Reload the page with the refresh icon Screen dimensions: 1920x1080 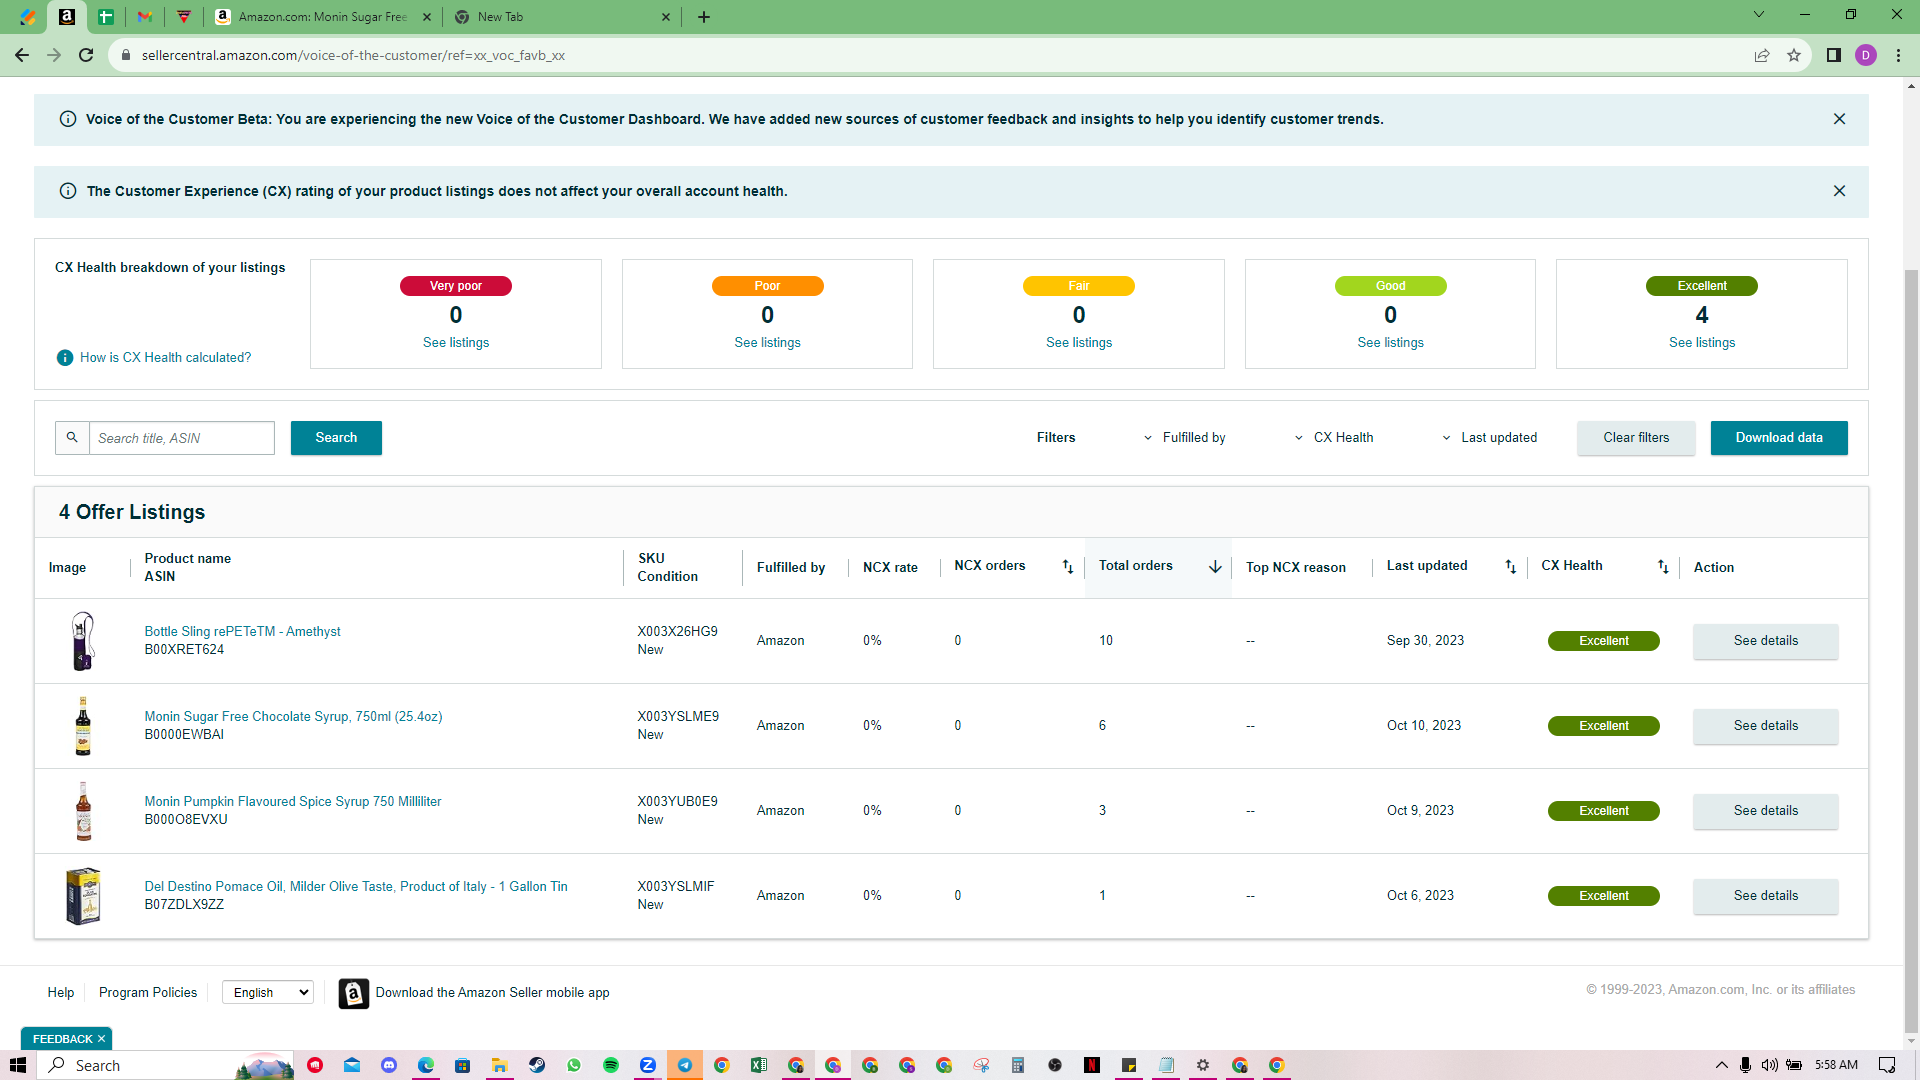tap(86, 55)
